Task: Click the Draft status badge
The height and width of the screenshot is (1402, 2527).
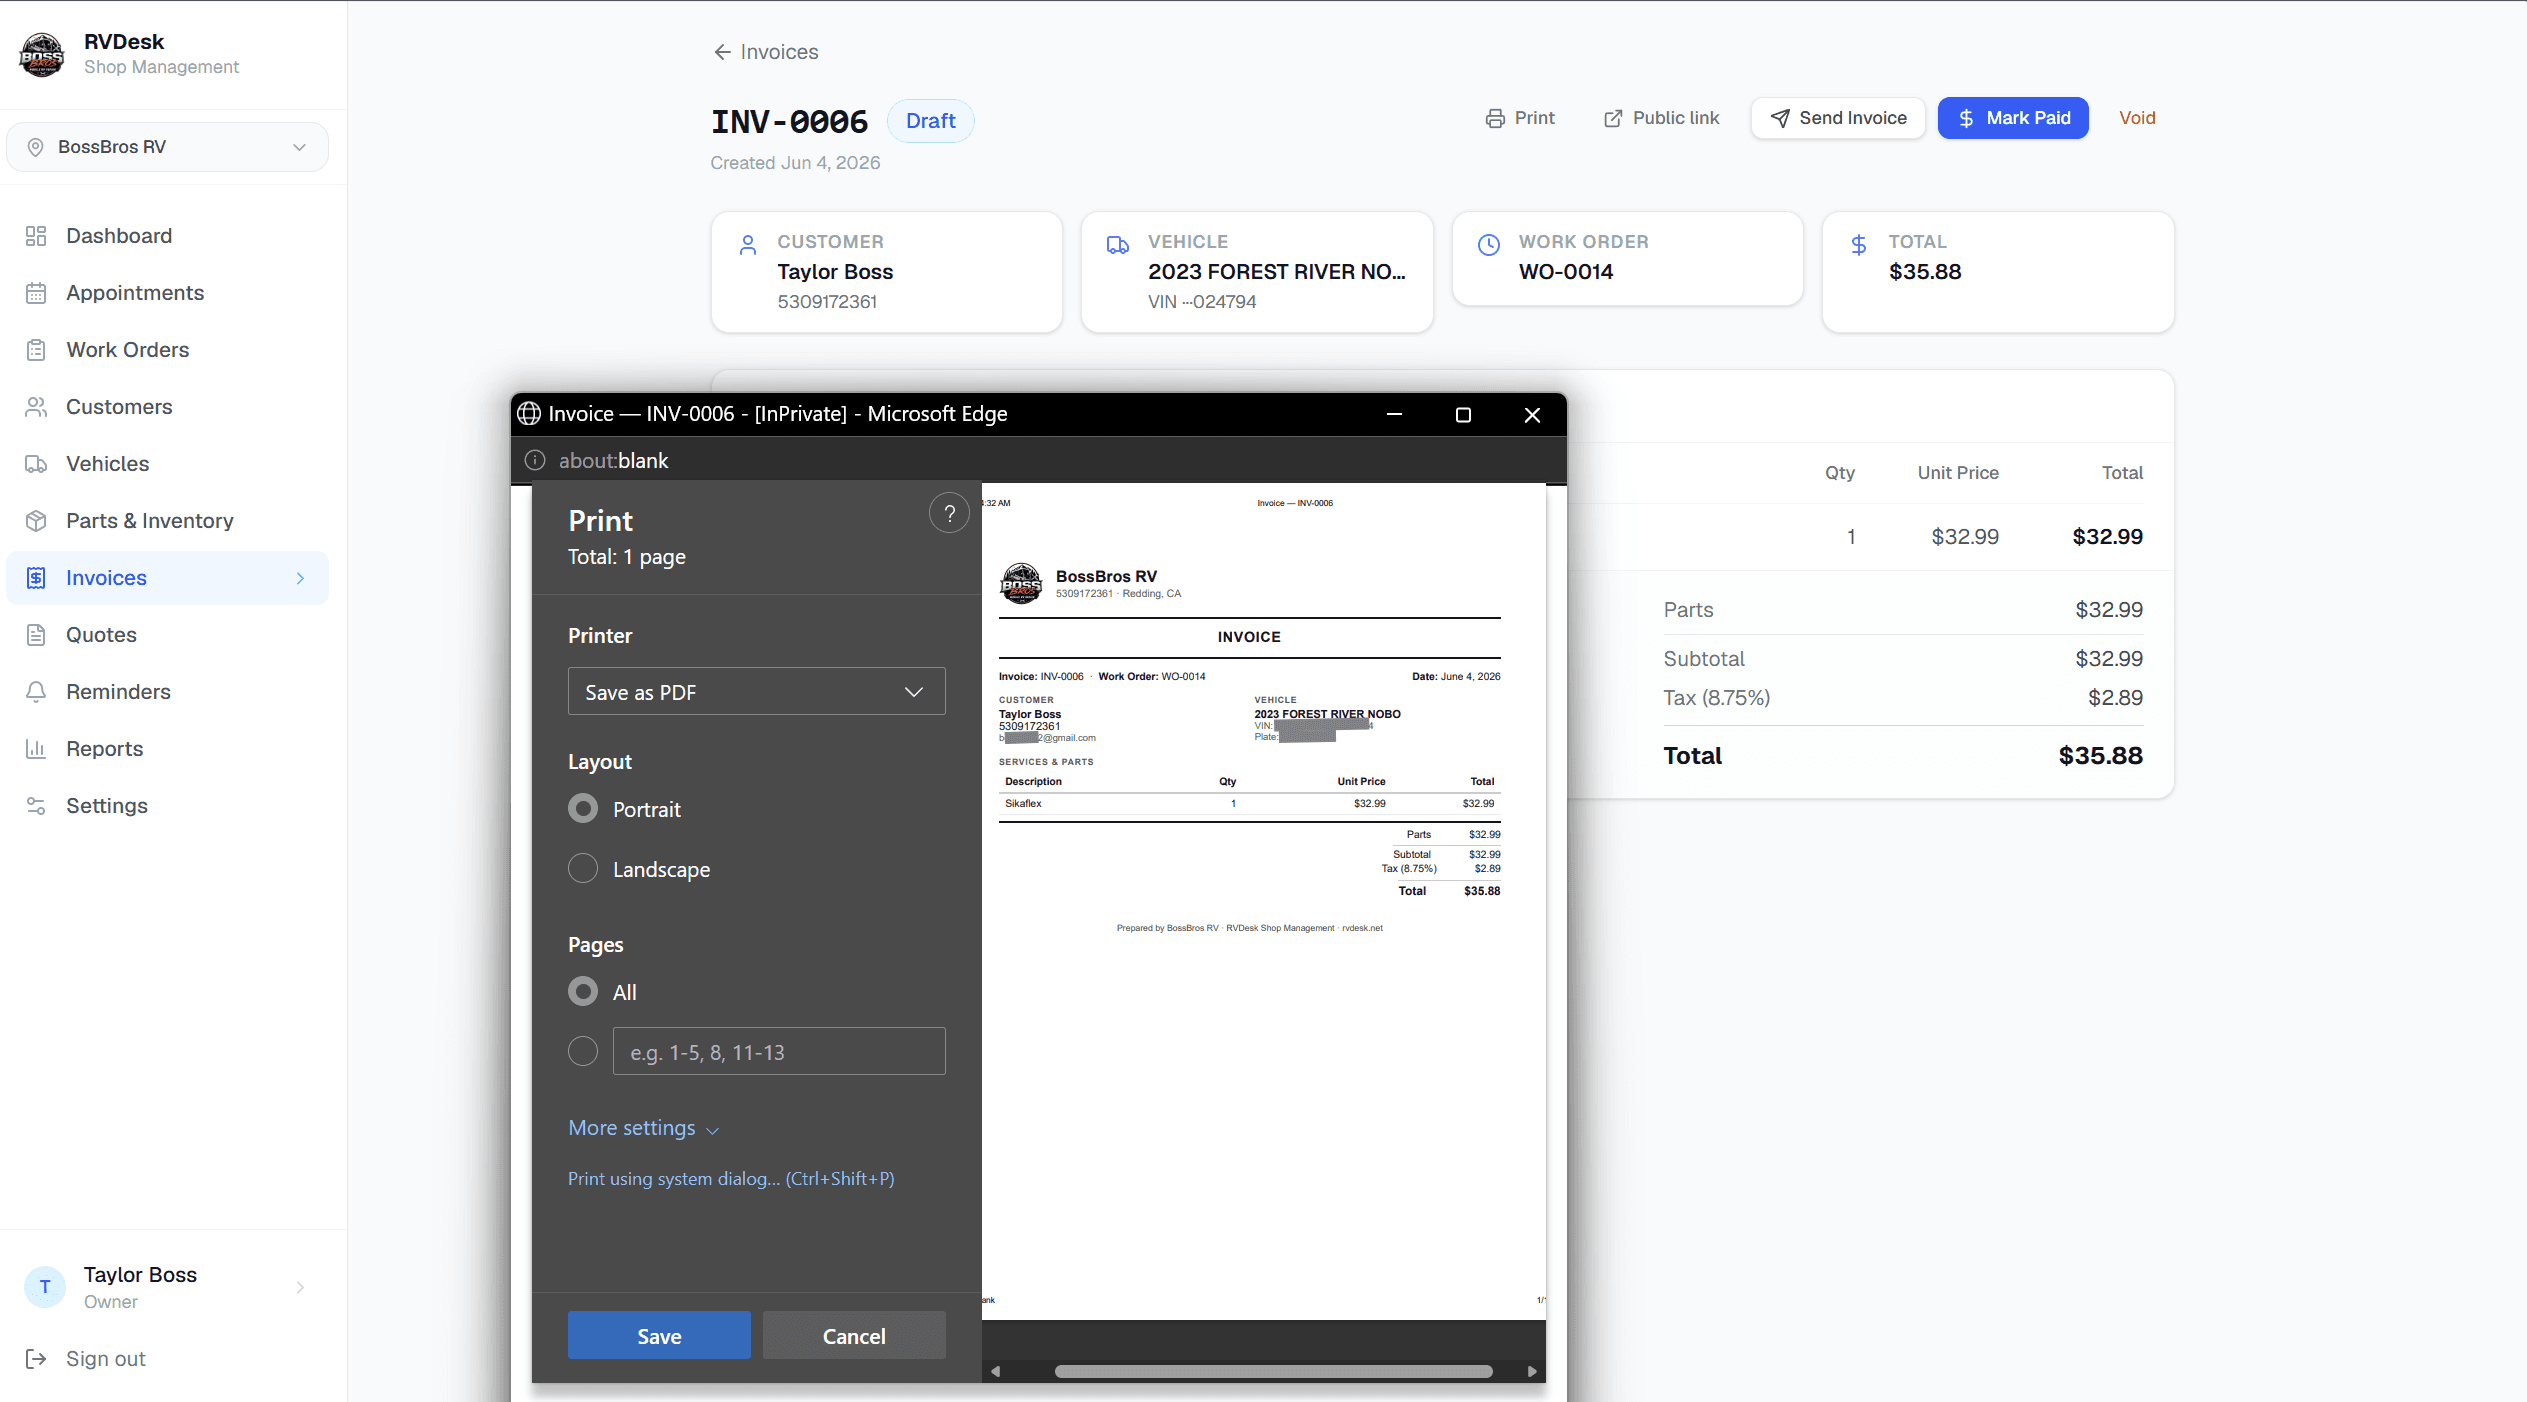Action: point(930,121)
